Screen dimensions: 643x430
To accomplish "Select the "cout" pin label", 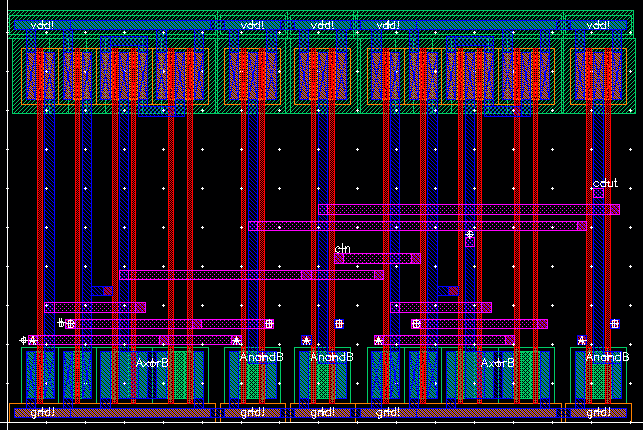I will pyautogui.click(x=605, y=183).
